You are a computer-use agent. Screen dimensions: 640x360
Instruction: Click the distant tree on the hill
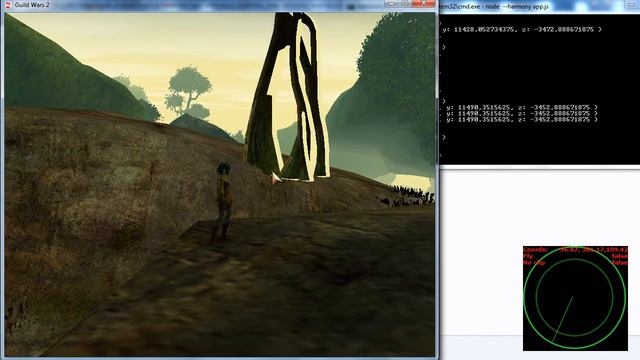tap(188, 92)
